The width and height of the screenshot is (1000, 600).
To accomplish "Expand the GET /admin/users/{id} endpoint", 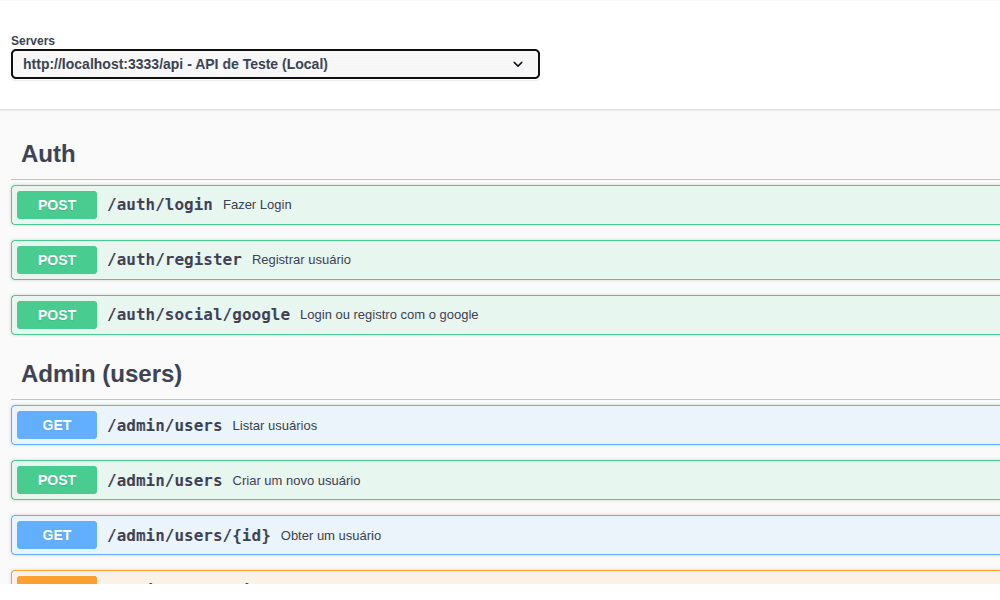I will [x=506, y=535].
